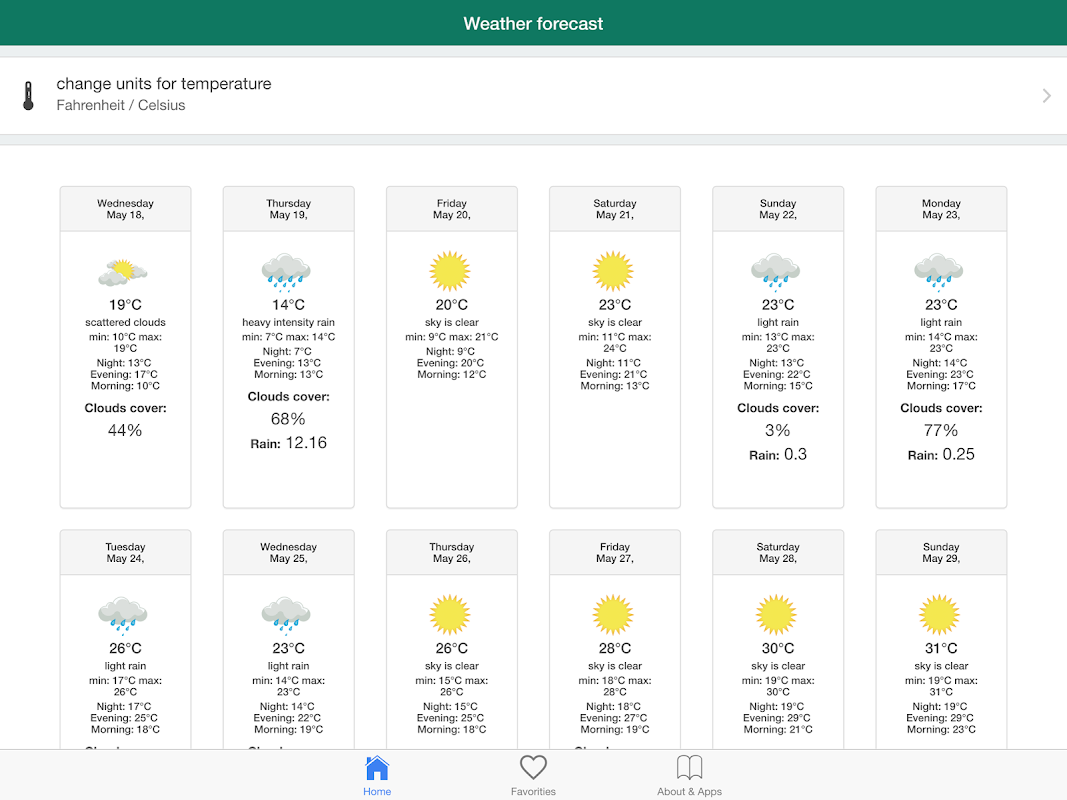This screenshot has width=1067, height=800.
Task: Click the 19°C temperature on May 18
Action: [x=125, y=305]
